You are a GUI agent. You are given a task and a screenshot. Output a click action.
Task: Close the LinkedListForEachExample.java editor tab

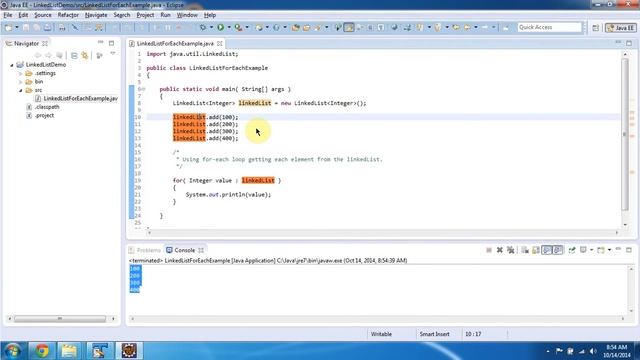[x=220, y=43]
